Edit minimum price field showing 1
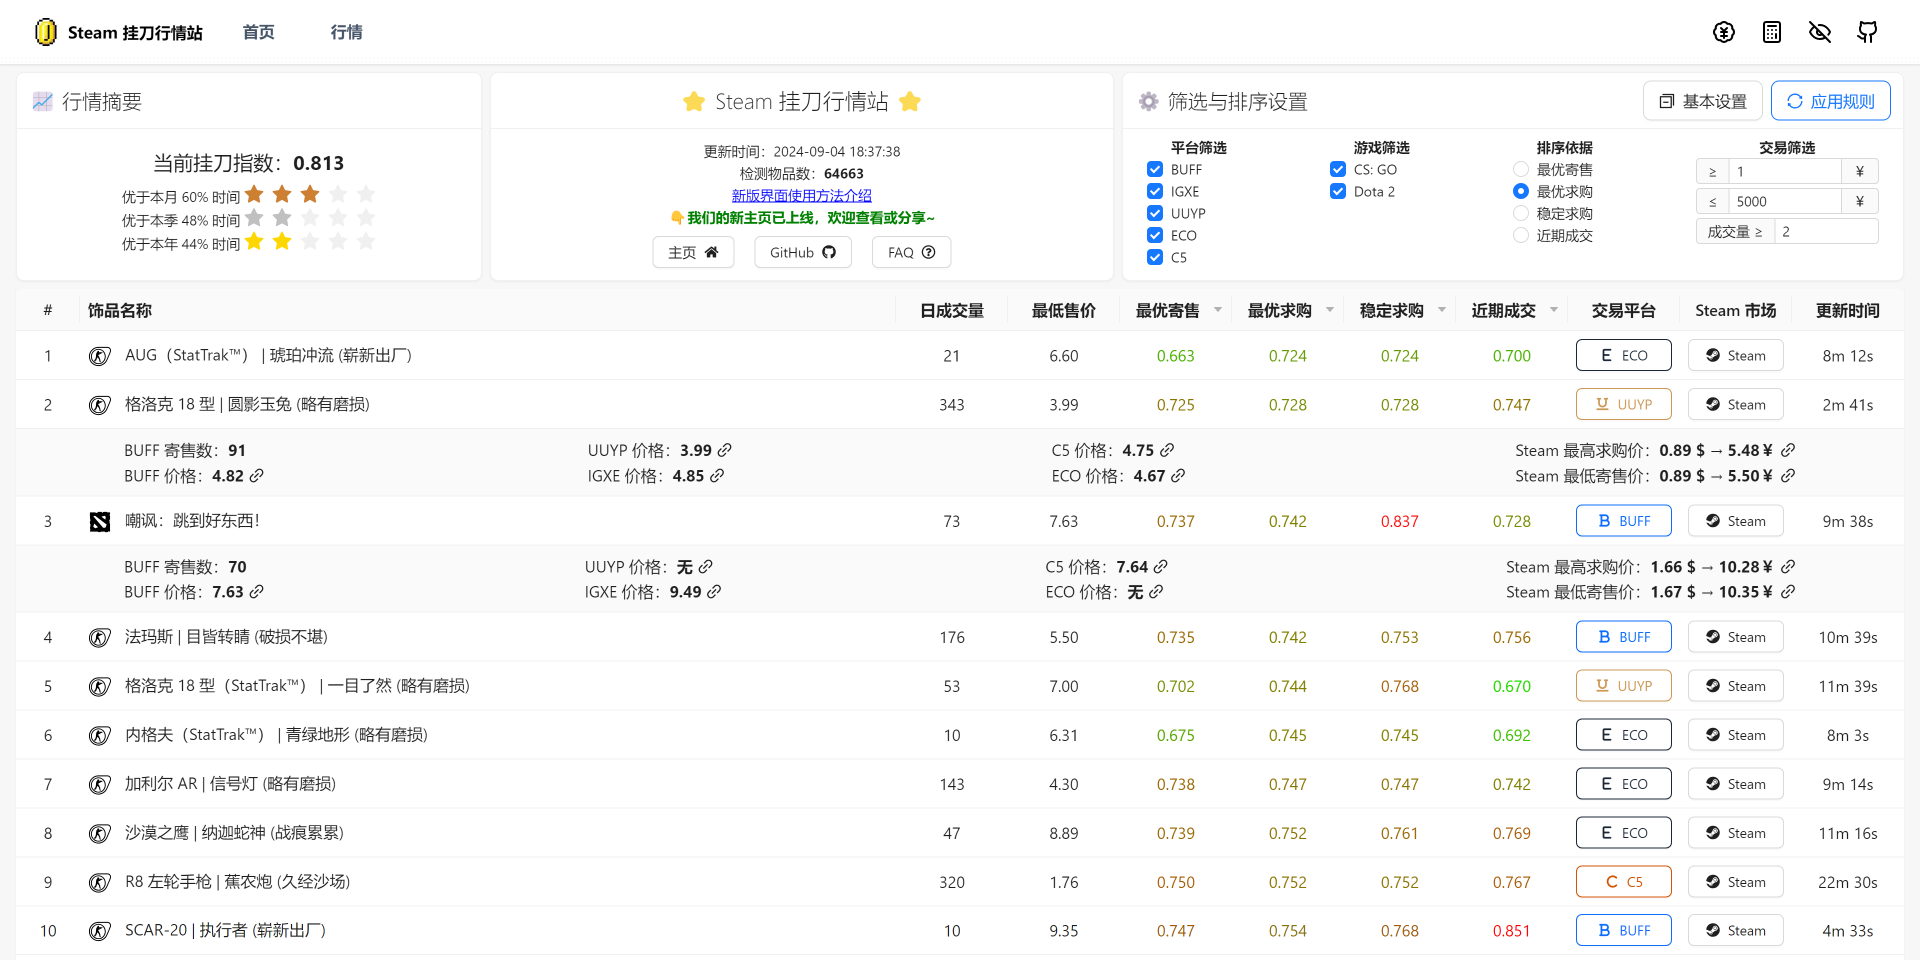Viewport: 1920px width, 960px height. tap(1785, 171)
